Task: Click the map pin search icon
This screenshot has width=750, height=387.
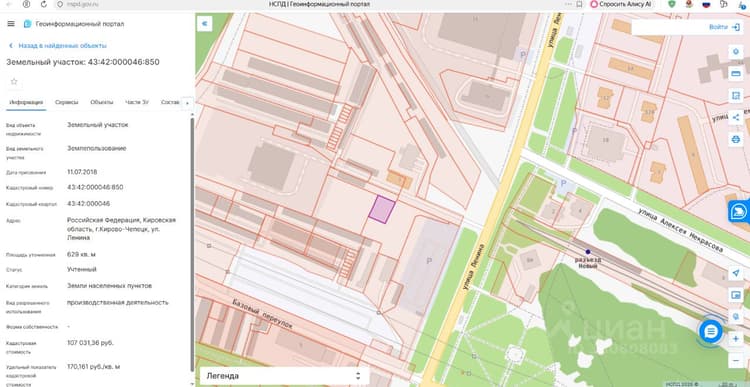Action: click(x=736, y=316)
